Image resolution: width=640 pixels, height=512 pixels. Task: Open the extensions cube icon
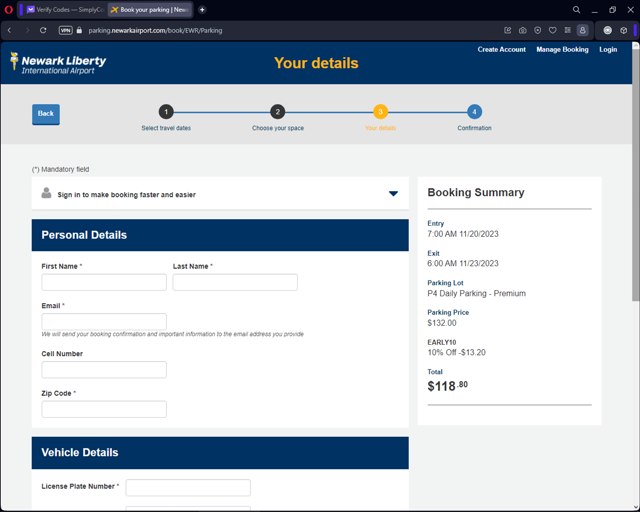tap(623, 30)
